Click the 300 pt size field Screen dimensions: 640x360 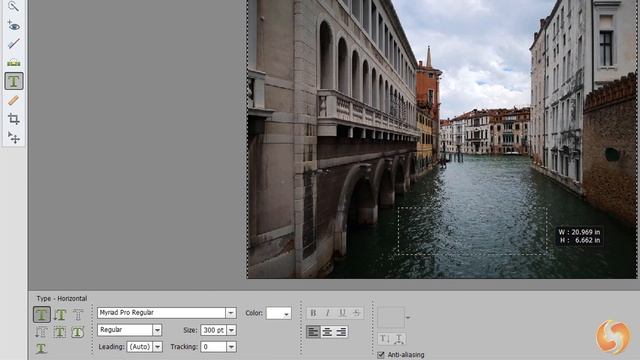click(x=213, y=330)
